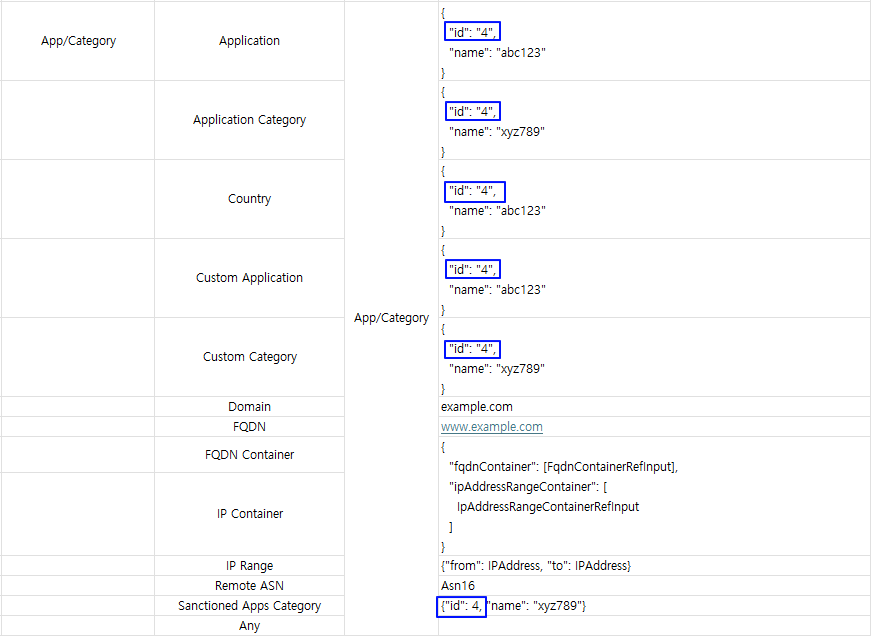This screenshot has height=636, width=871.
Task: Select the Application Category cell
Action: [x=249, y=120]
